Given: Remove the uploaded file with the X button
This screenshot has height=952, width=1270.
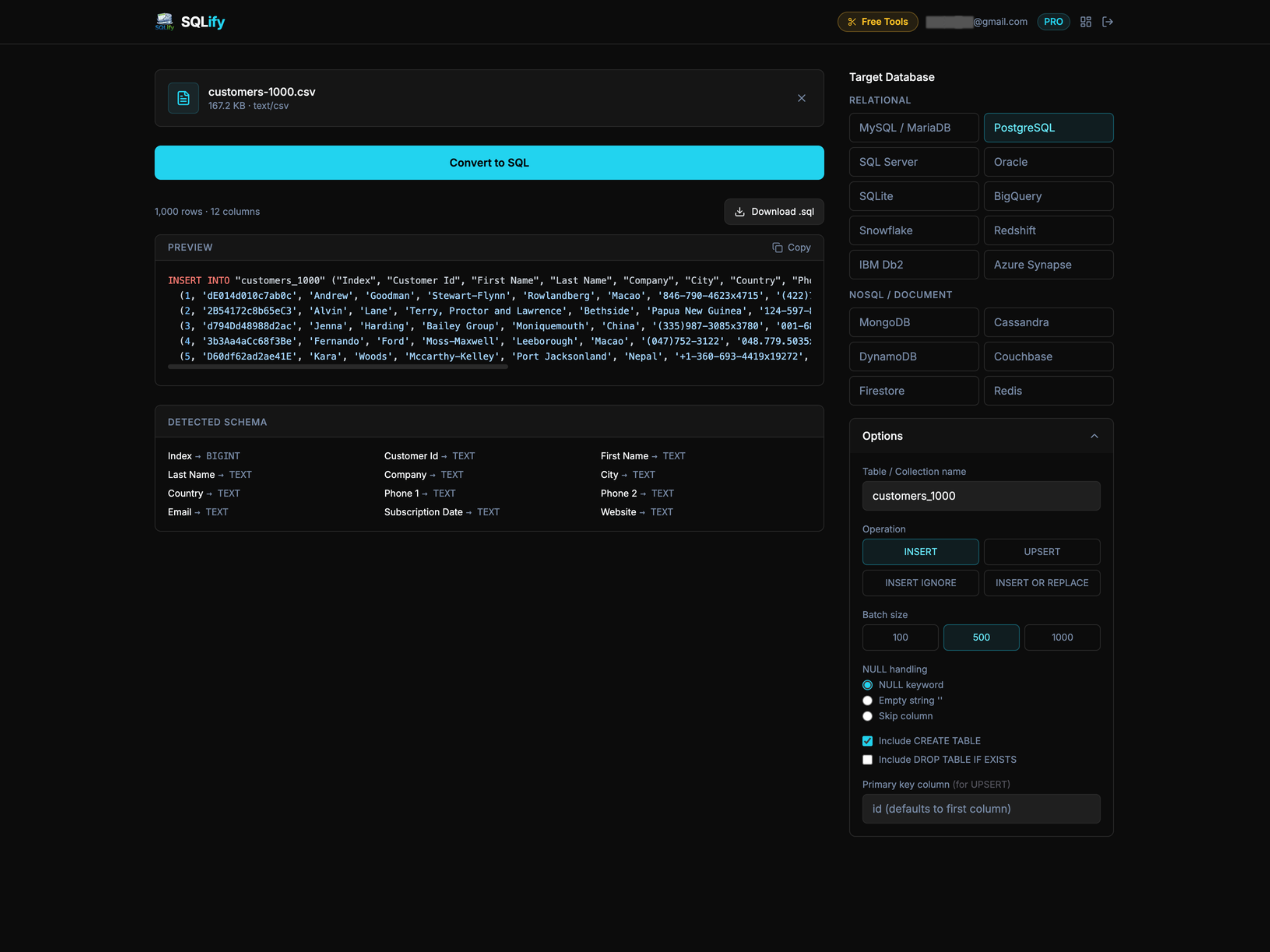Looking at the screenshot, I should (801, 98).
